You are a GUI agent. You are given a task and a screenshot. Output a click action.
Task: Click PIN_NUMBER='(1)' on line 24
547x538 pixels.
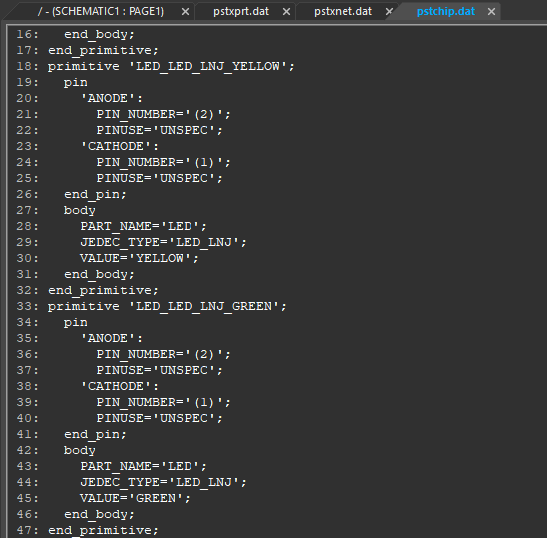[163, 162]
